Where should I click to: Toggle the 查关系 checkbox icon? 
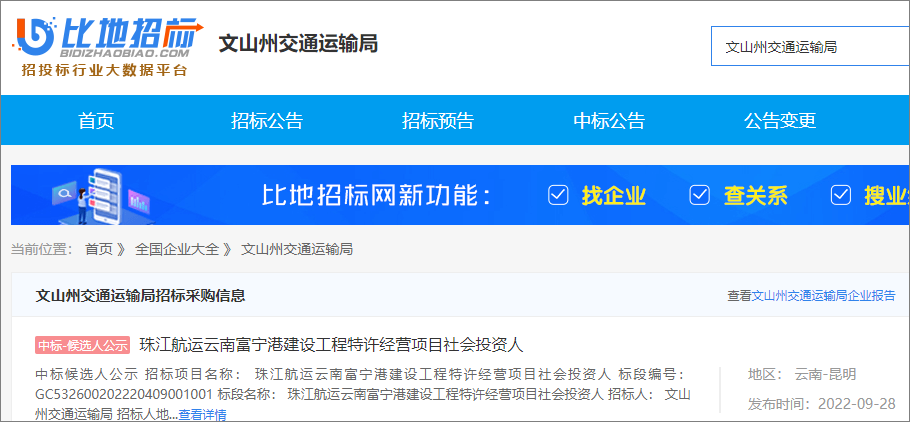(x=700, y=195)
